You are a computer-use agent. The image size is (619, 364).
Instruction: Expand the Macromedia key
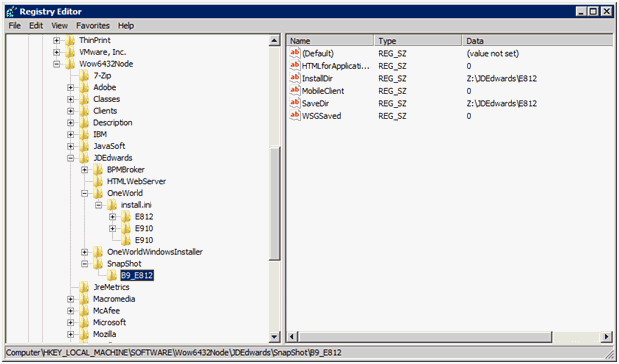(x=71, y=299)
